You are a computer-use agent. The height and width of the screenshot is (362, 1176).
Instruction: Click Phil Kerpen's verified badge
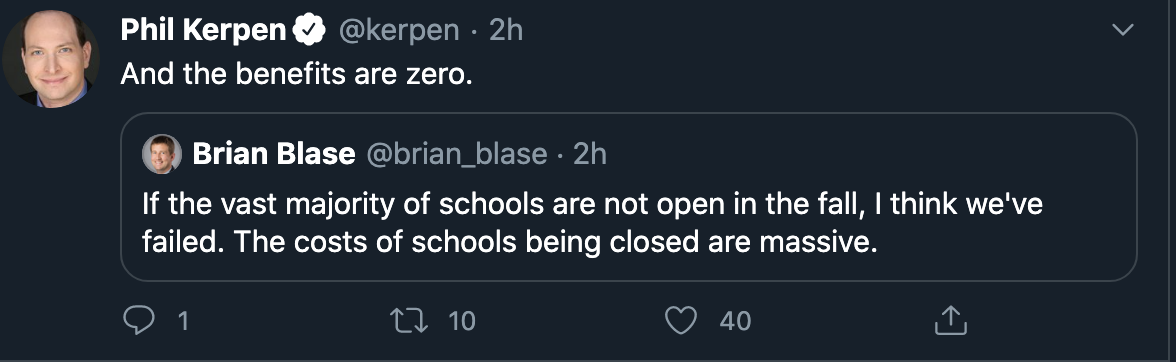point(309,31)
